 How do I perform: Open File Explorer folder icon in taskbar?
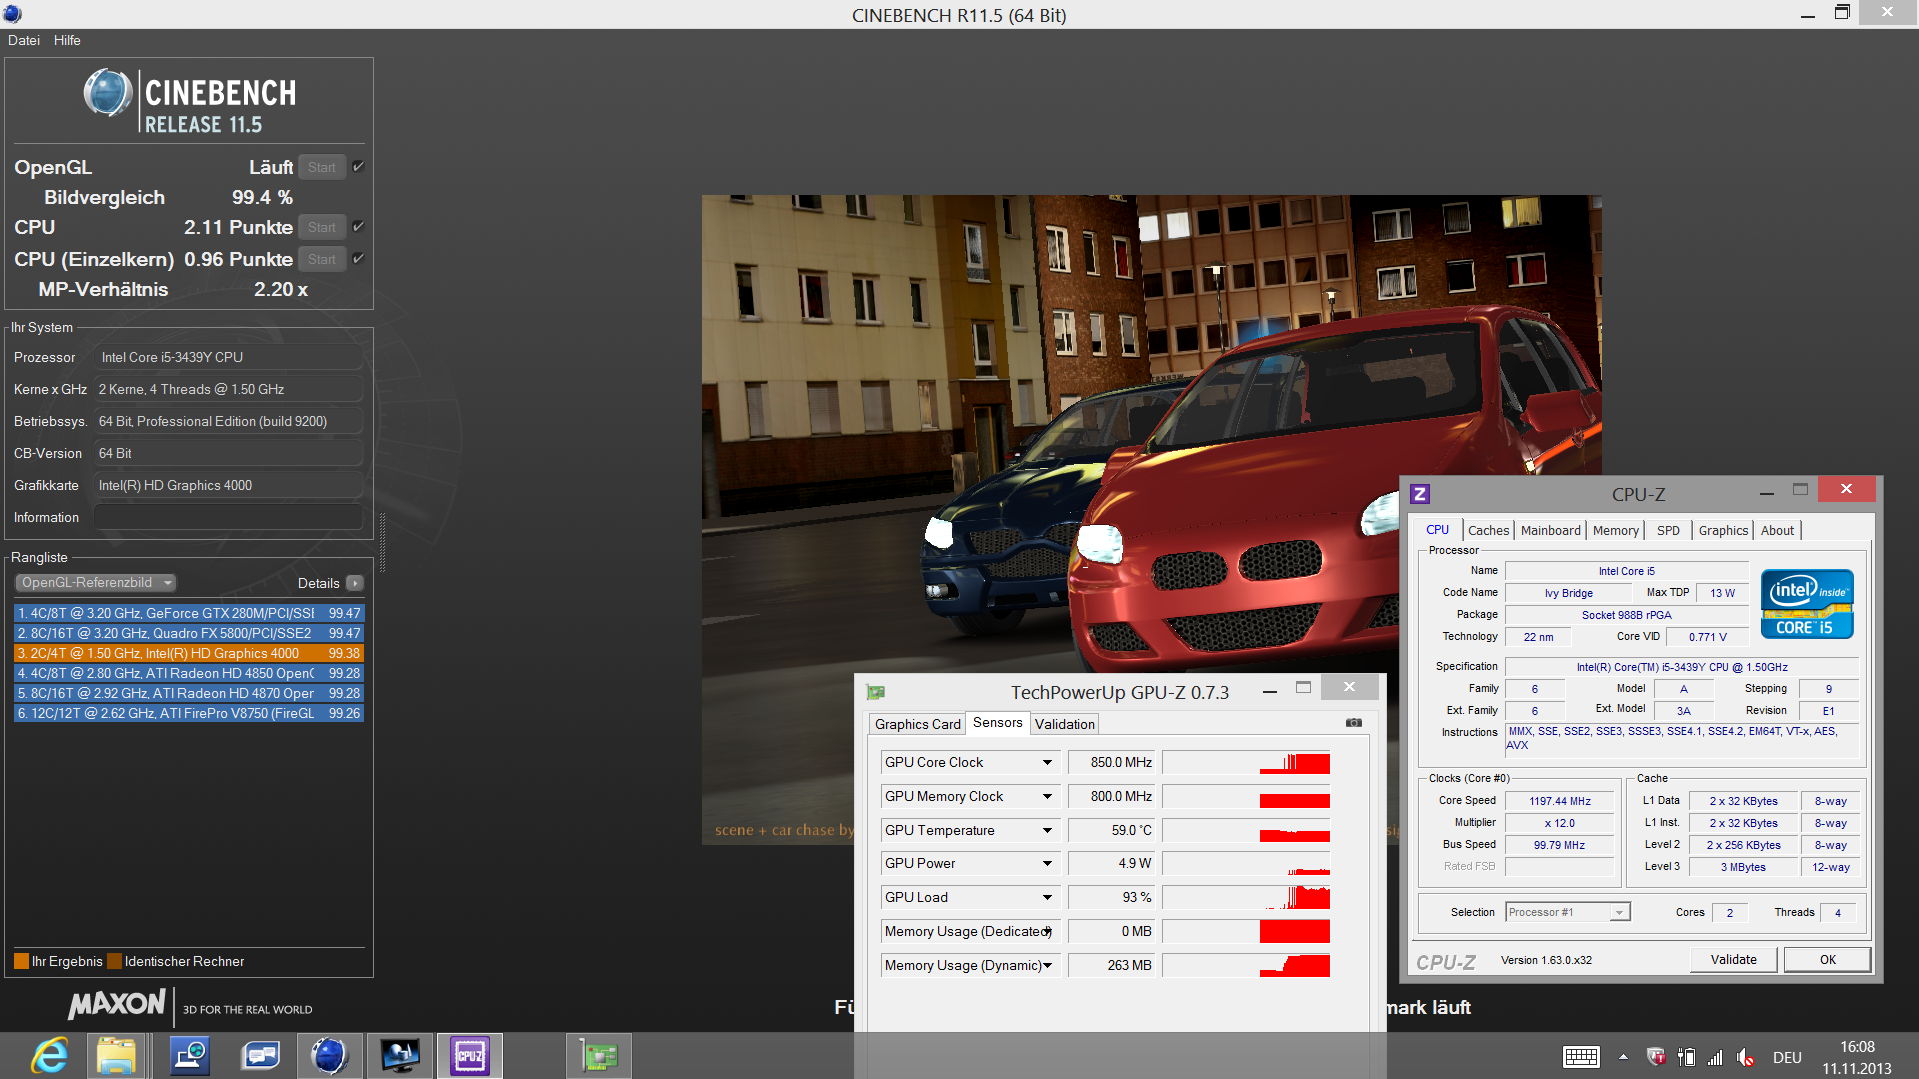tap(117, 1056)
